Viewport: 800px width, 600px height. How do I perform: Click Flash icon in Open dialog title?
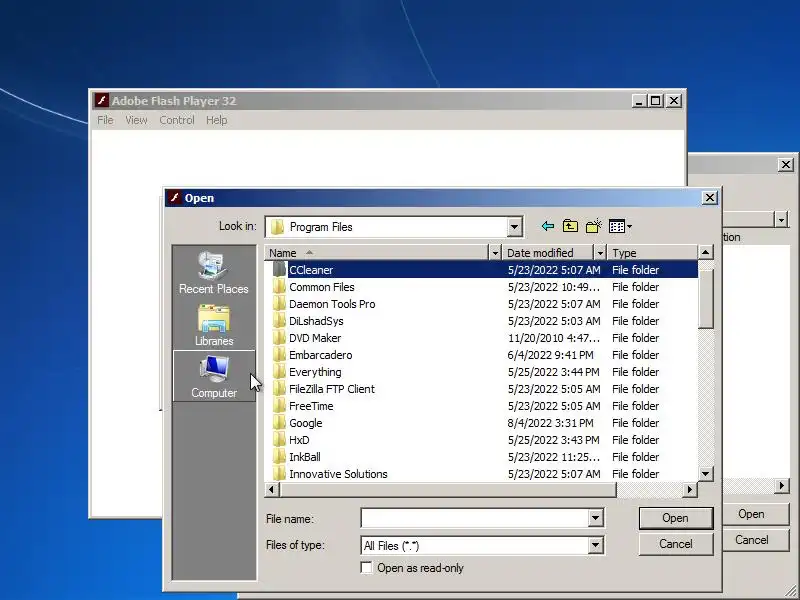(x=174, y=197)
